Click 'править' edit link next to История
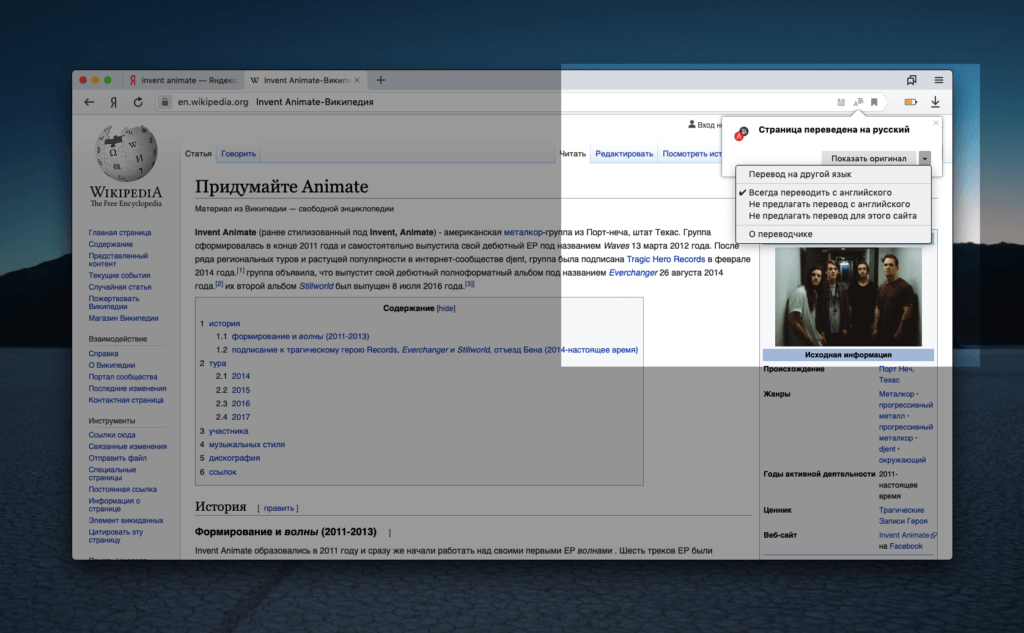The image size is (1024, 633). [x=279, y=508]
